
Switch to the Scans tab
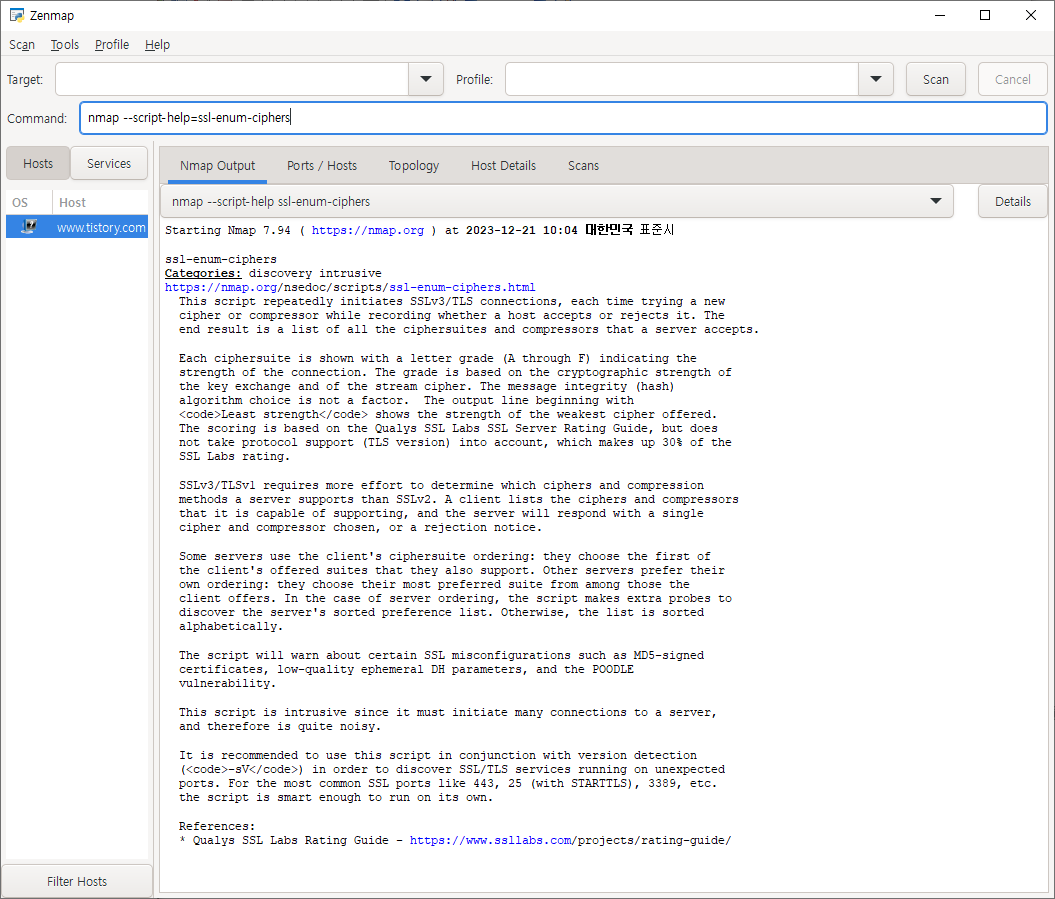[583, 166]
